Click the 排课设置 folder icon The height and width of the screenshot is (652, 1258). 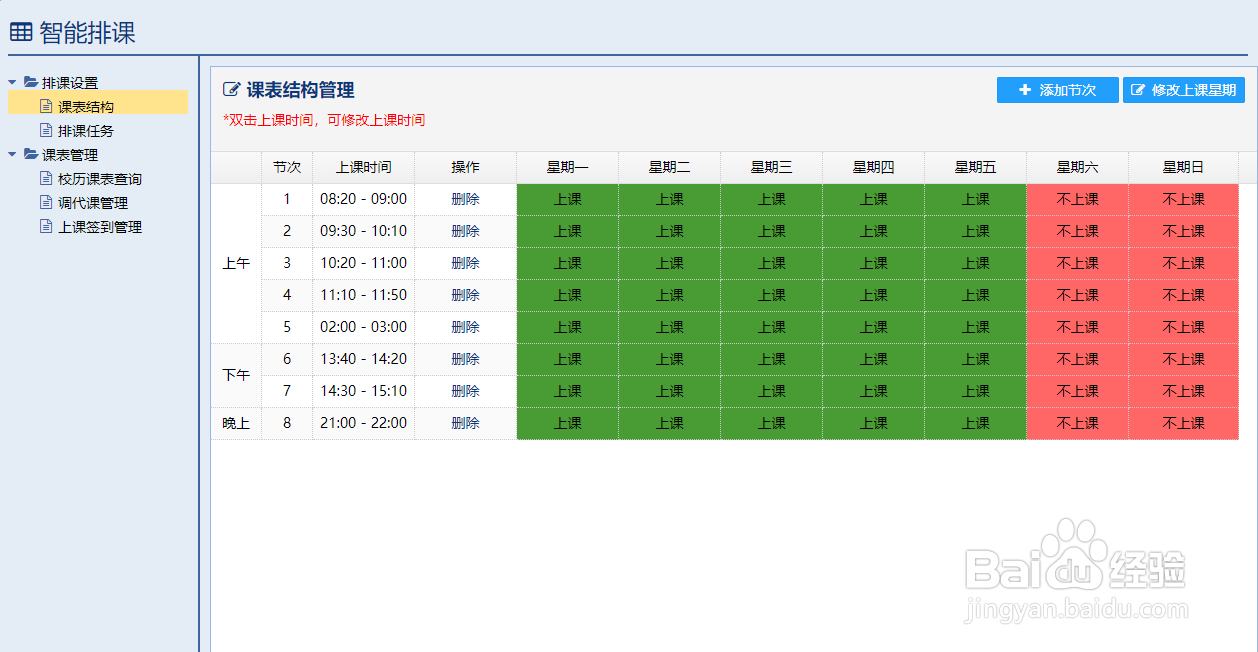(x=31, y=82)
